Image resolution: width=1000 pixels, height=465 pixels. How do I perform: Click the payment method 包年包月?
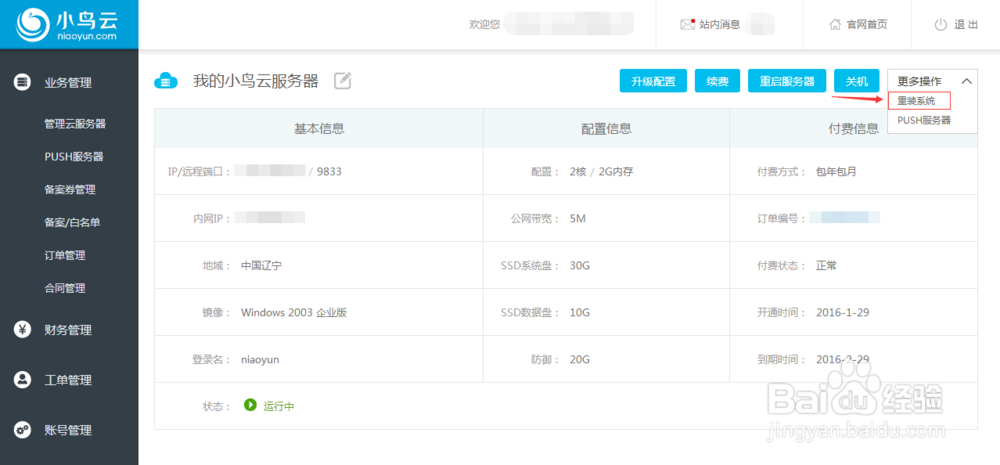point(837,172)
